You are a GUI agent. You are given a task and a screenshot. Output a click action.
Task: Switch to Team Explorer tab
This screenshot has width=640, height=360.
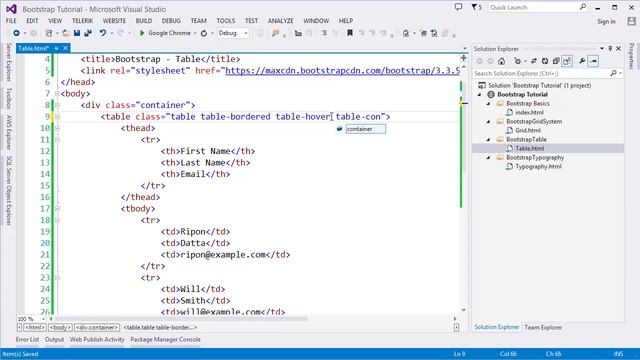543,327
